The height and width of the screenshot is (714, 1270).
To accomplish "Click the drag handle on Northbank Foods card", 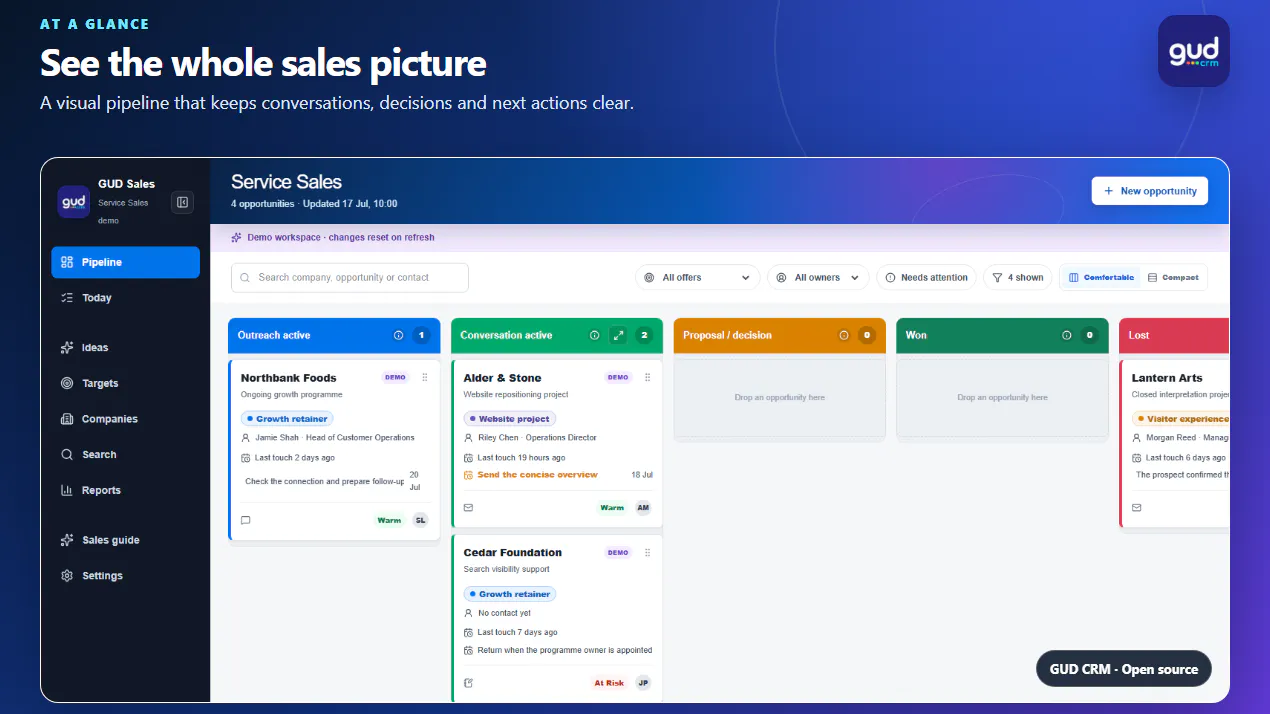I will coord(425,377).
